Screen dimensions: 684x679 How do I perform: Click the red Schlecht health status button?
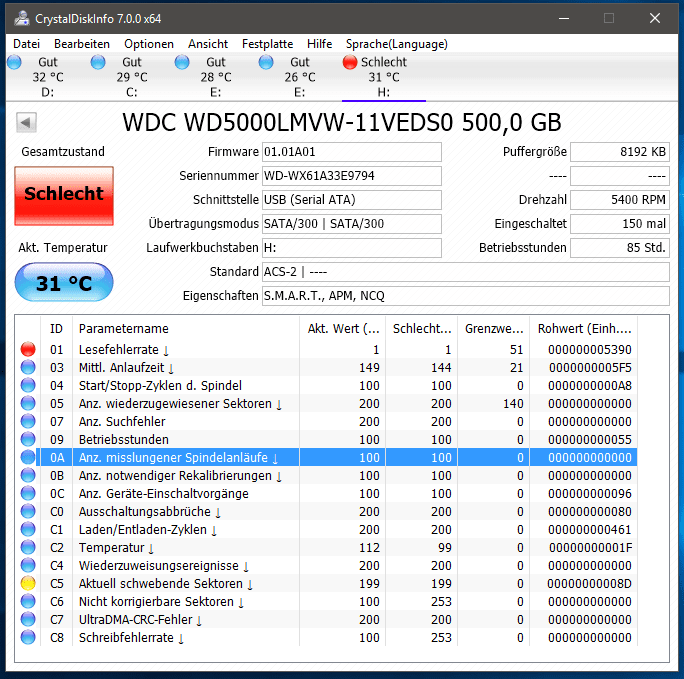point(64,196)
